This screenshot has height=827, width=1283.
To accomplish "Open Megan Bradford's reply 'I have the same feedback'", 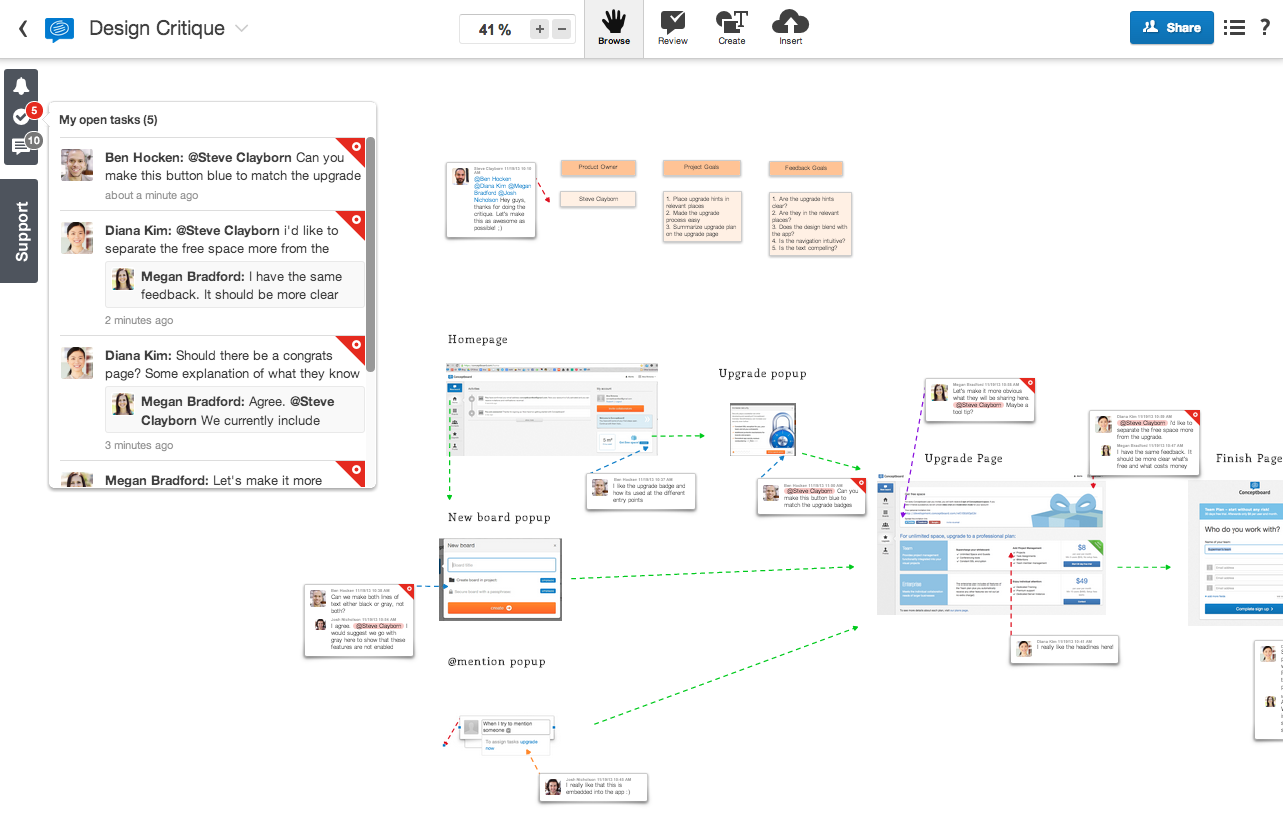I will point(235,286).
